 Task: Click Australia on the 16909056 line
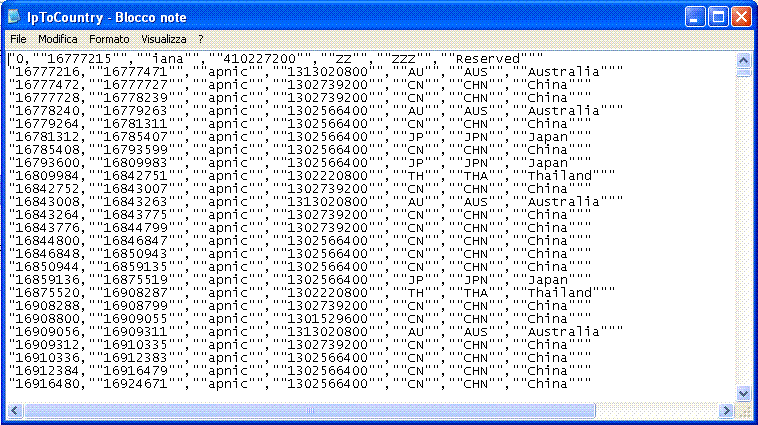point(564,332)
